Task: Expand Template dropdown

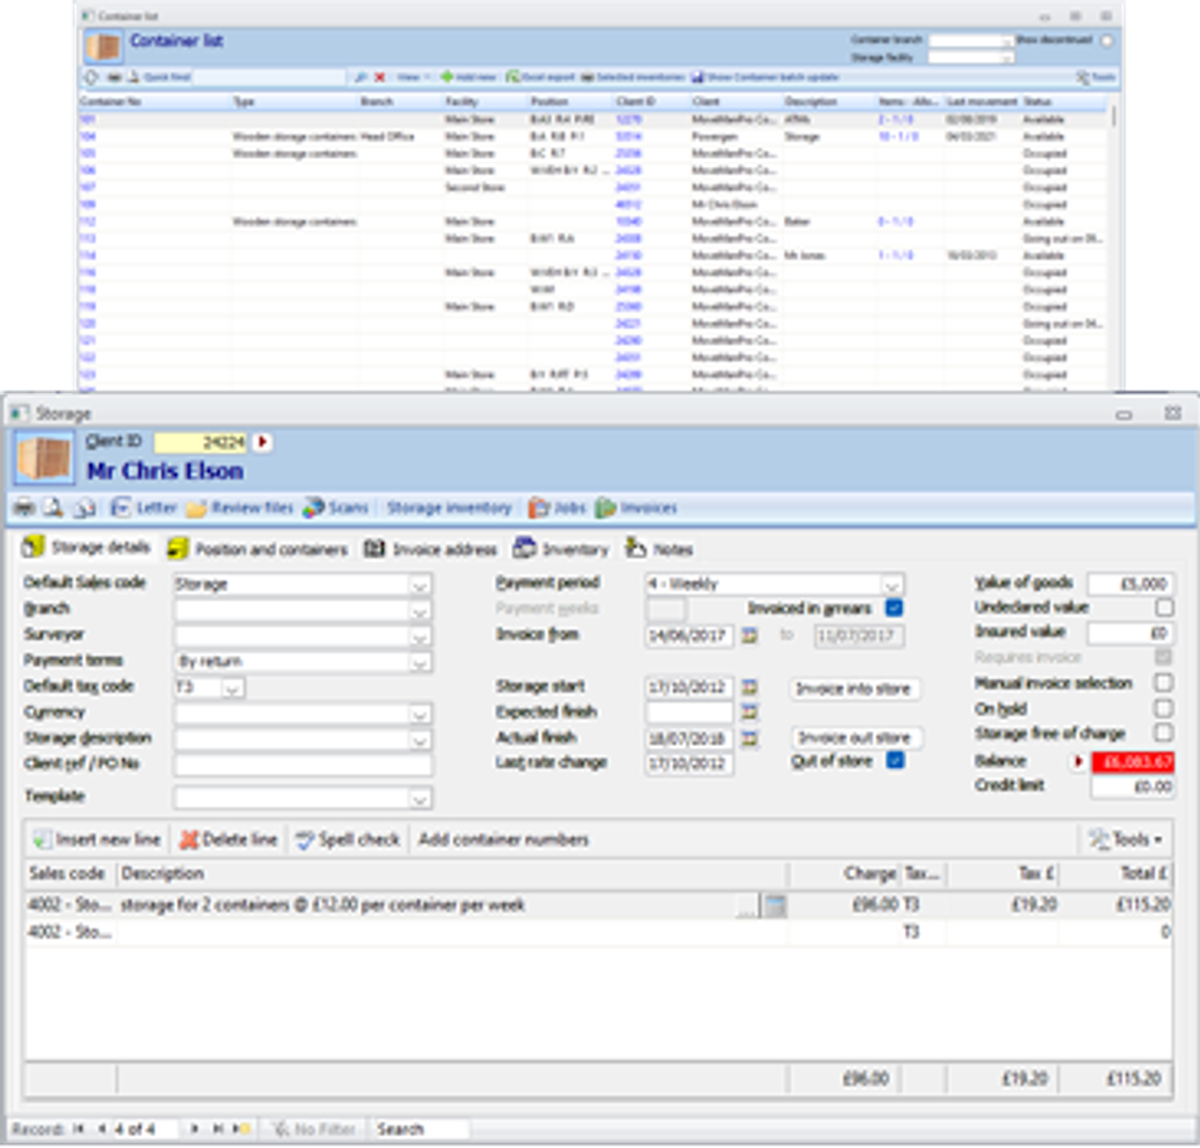Action: click(420, 799)
